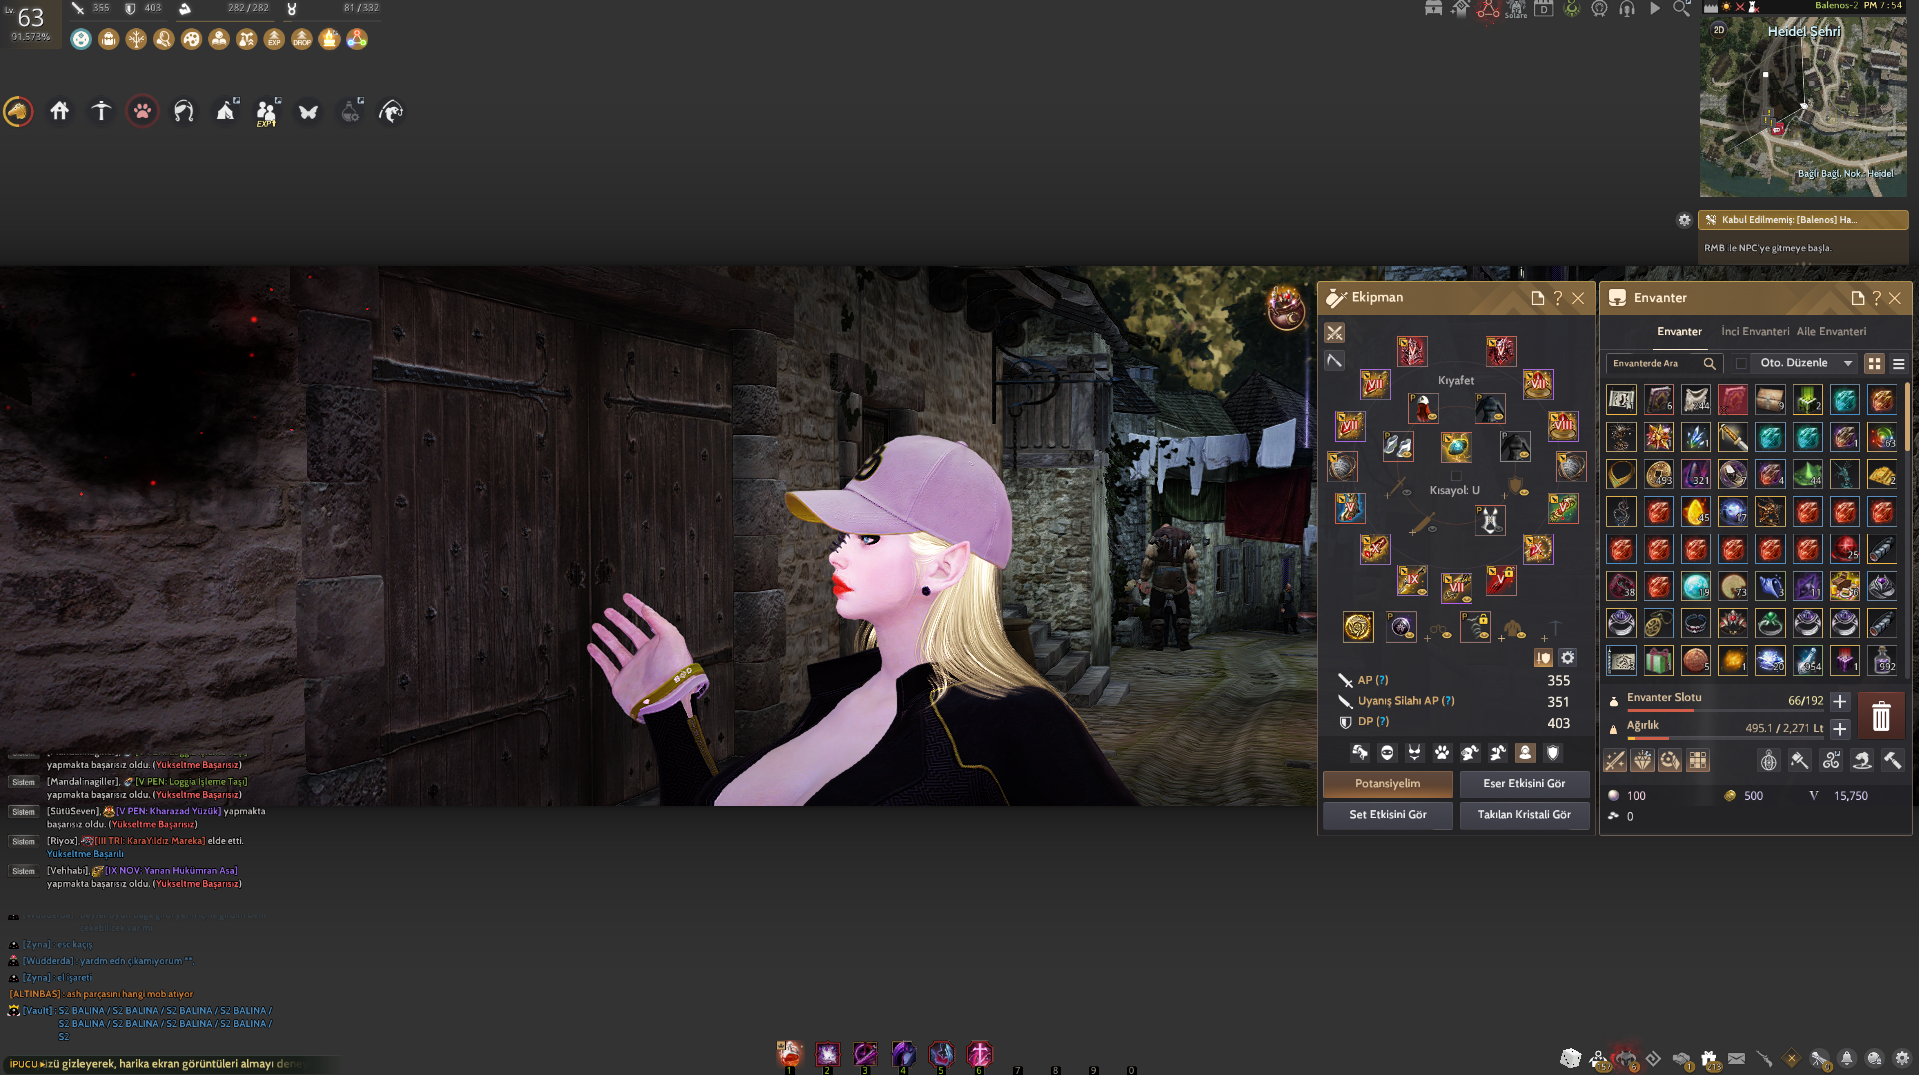Open the tent campsite icon
The width and height of the screenshot is (1919, 1075).
226,111
